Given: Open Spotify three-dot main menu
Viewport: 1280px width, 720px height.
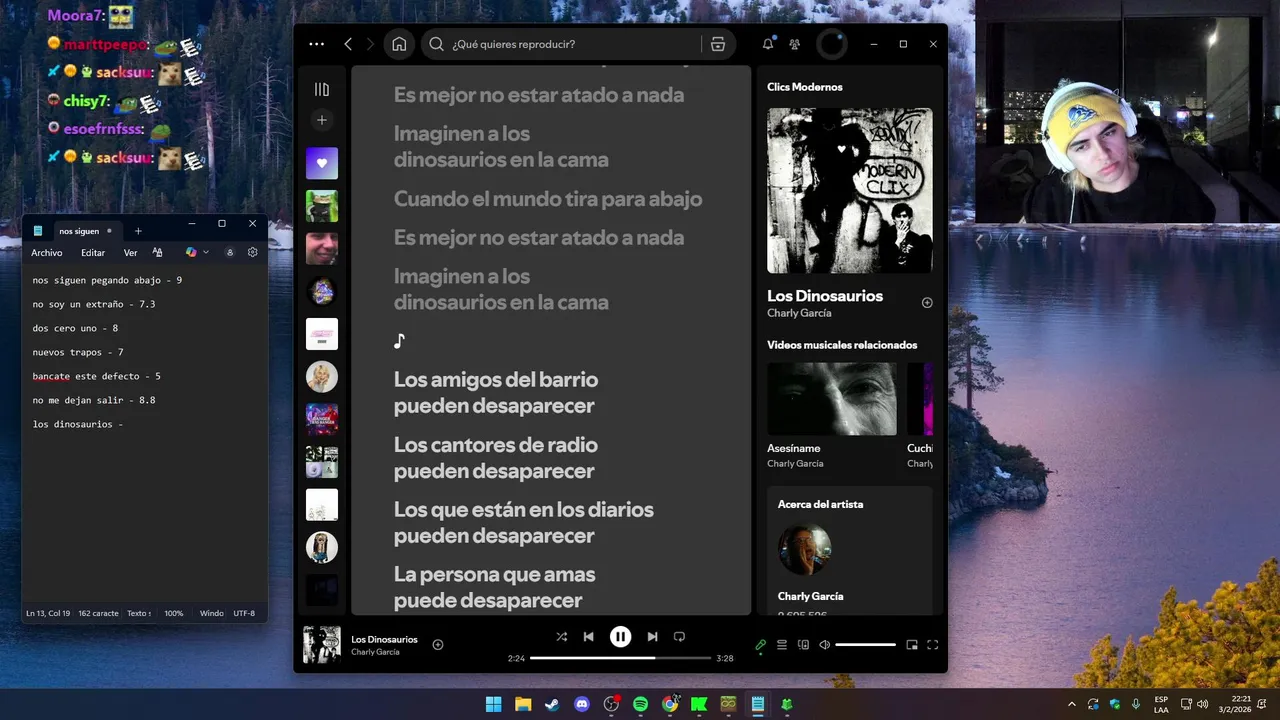Looking at the screenshot, I should (x=317, y=44).
